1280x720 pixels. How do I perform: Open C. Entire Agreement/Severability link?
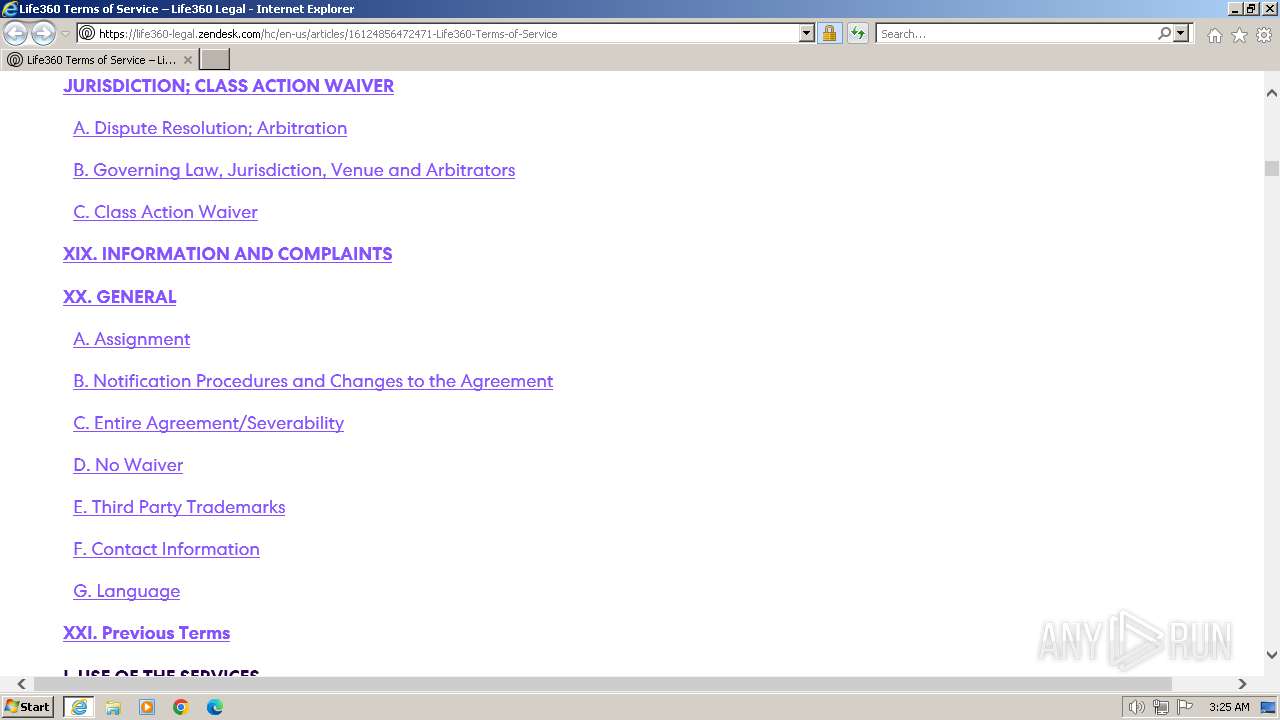208,423
